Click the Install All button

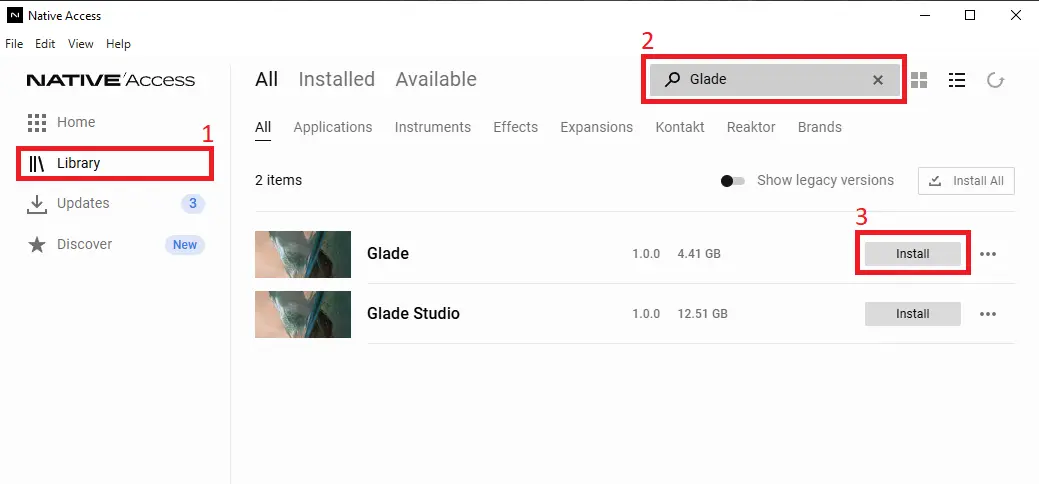click(x=966, y=181)
